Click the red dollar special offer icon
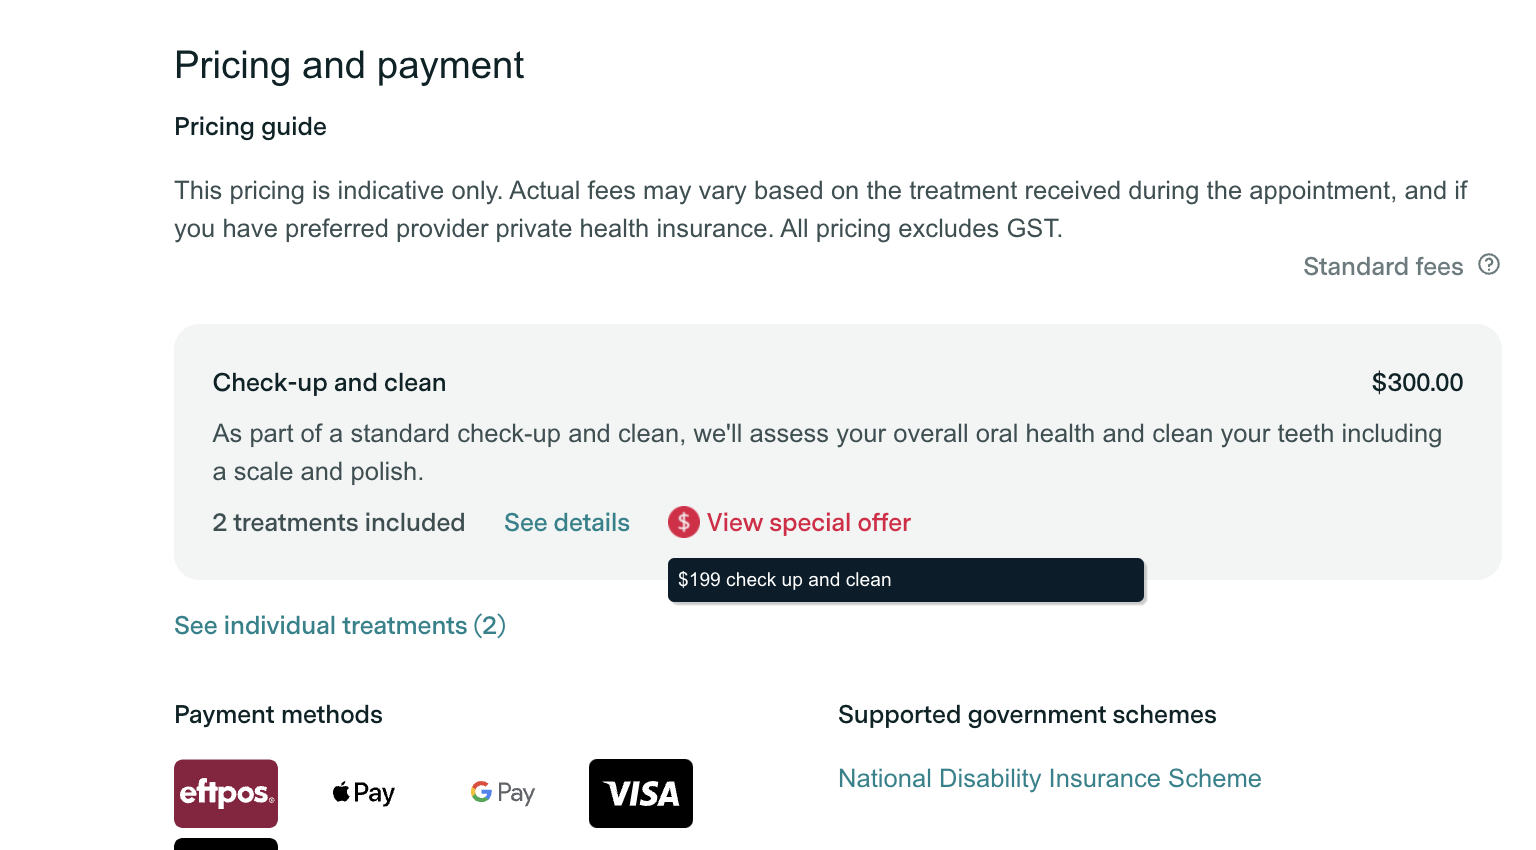Screen dimensions: 1536x850 (x=684, y=522)
